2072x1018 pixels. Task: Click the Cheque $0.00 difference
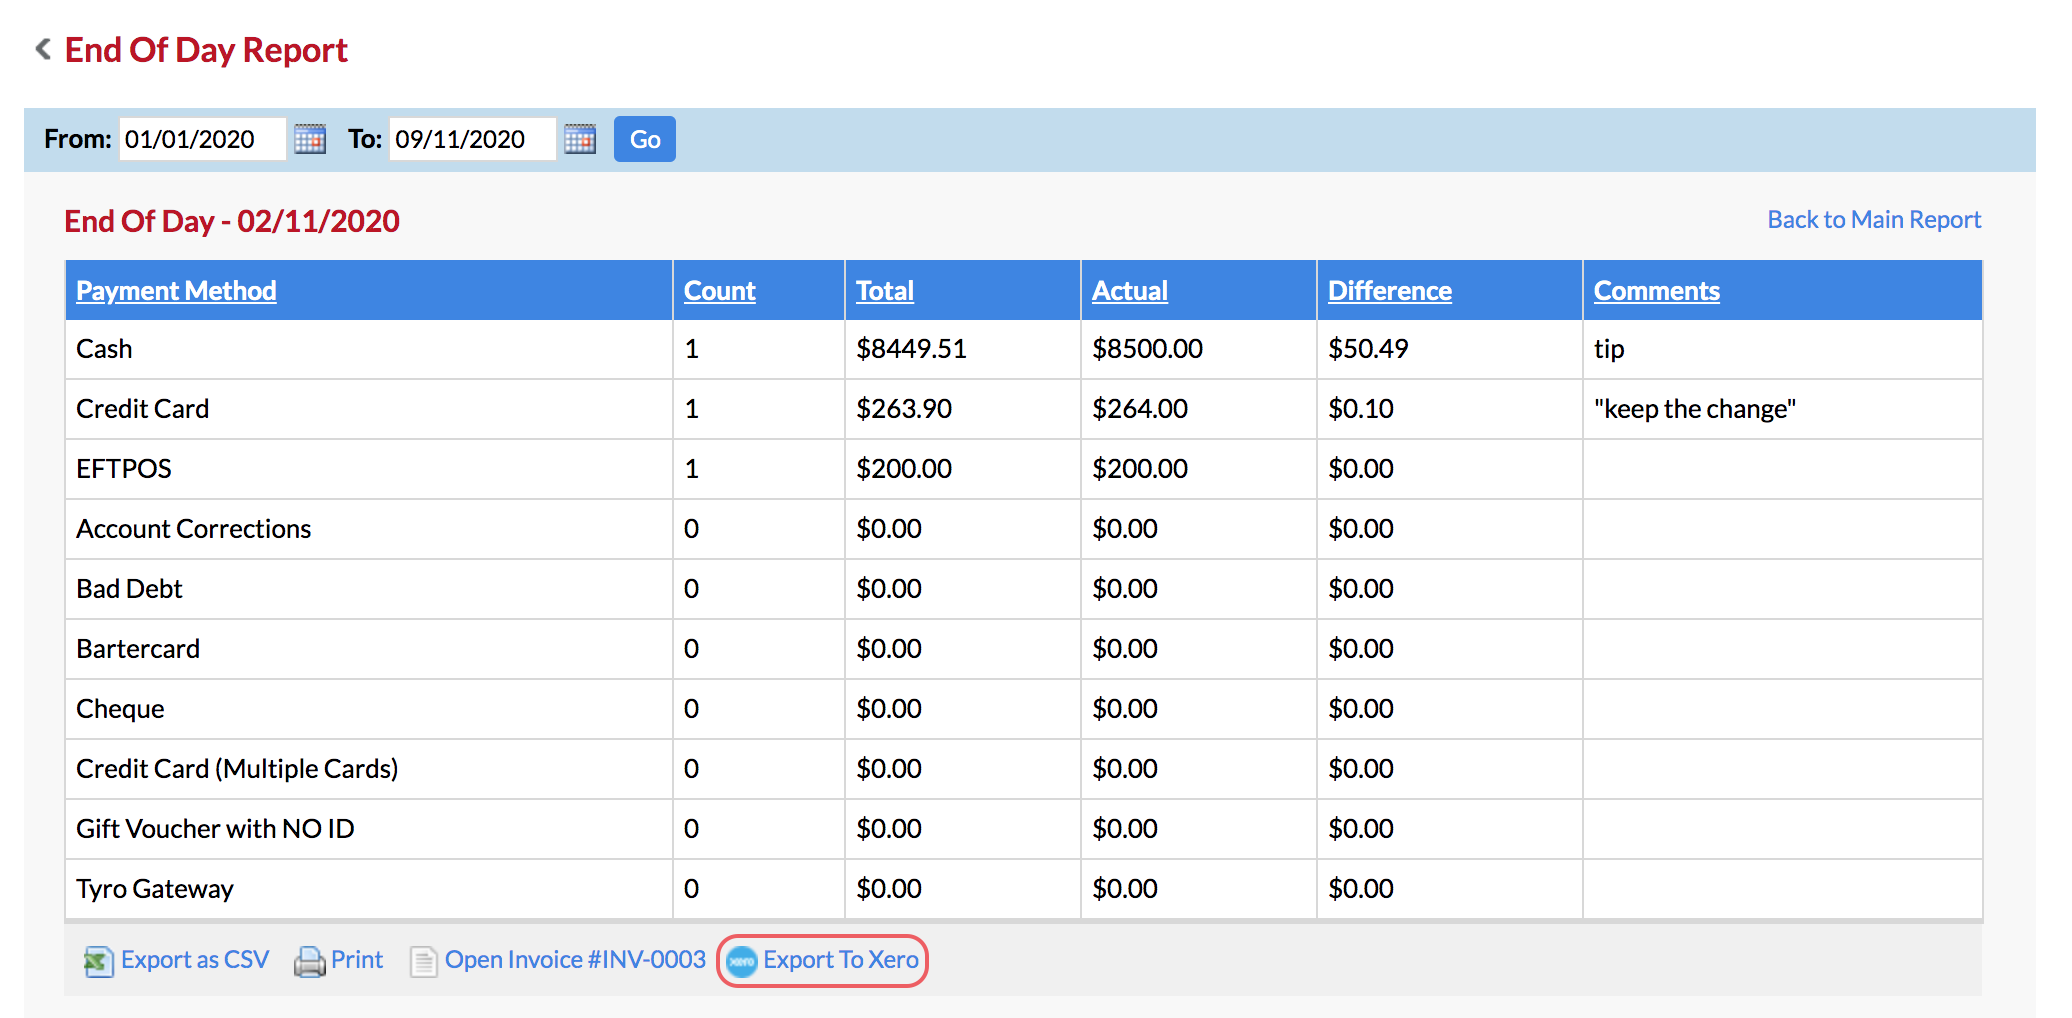pos(1361,709)
